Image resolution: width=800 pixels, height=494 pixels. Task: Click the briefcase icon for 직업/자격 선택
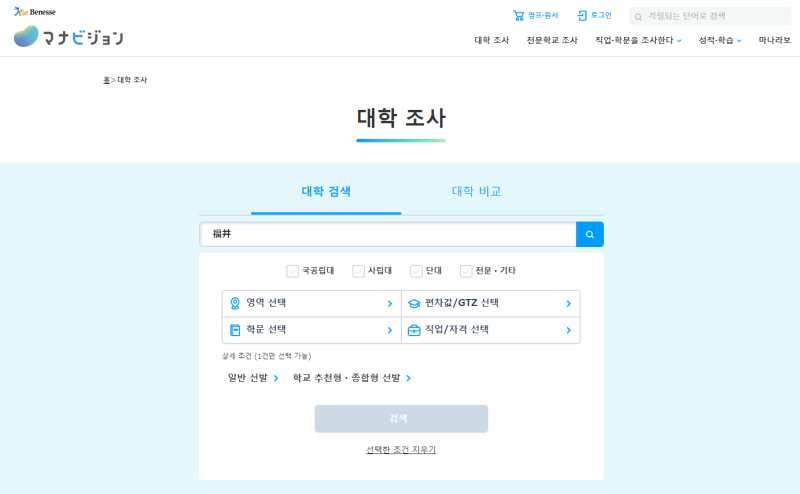[x=414, y=330]
